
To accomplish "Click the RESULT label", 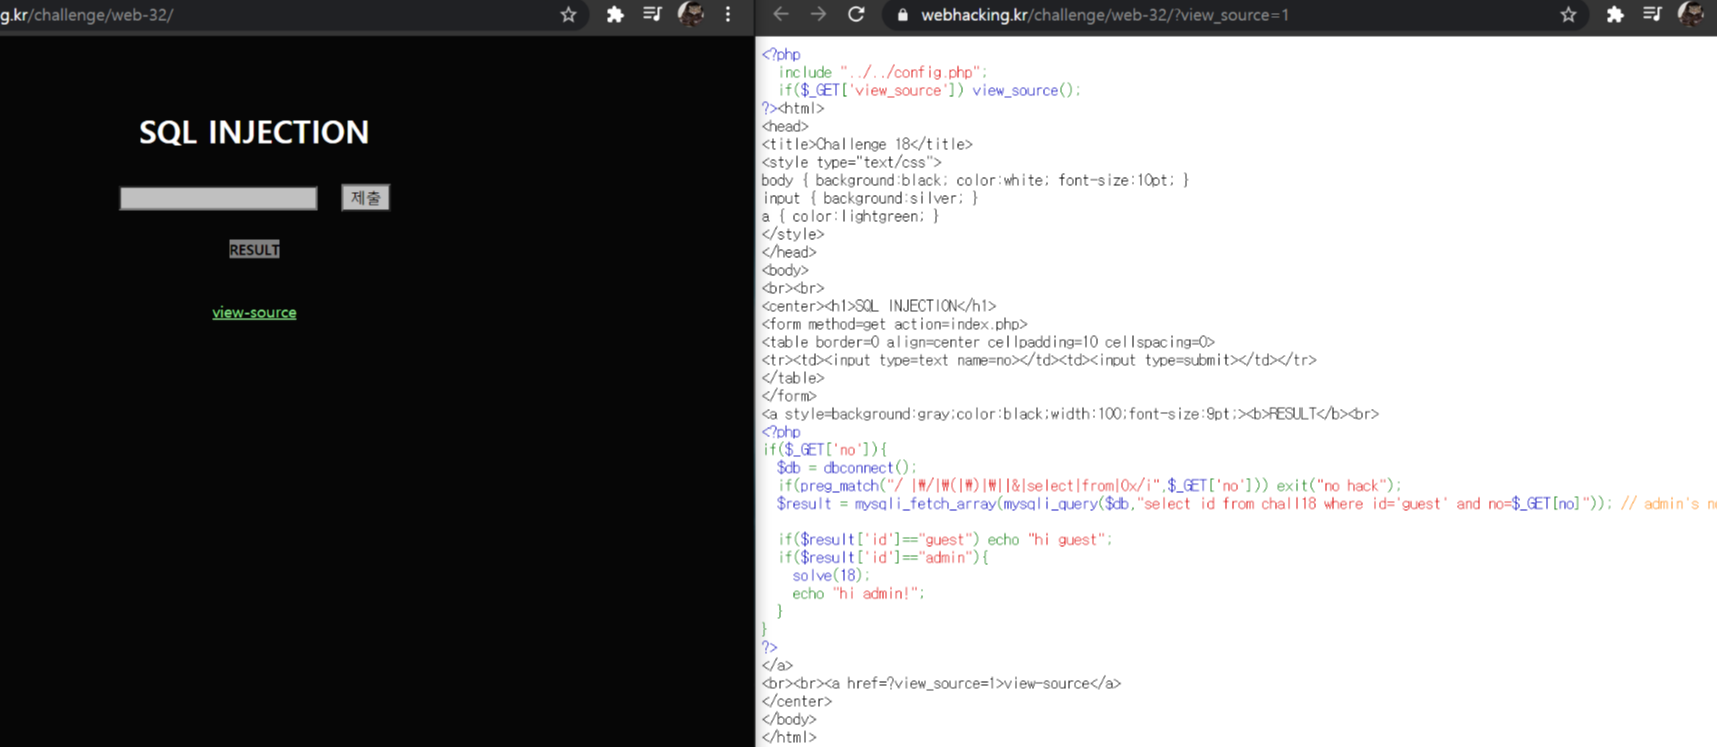I will tap(254, 250).
